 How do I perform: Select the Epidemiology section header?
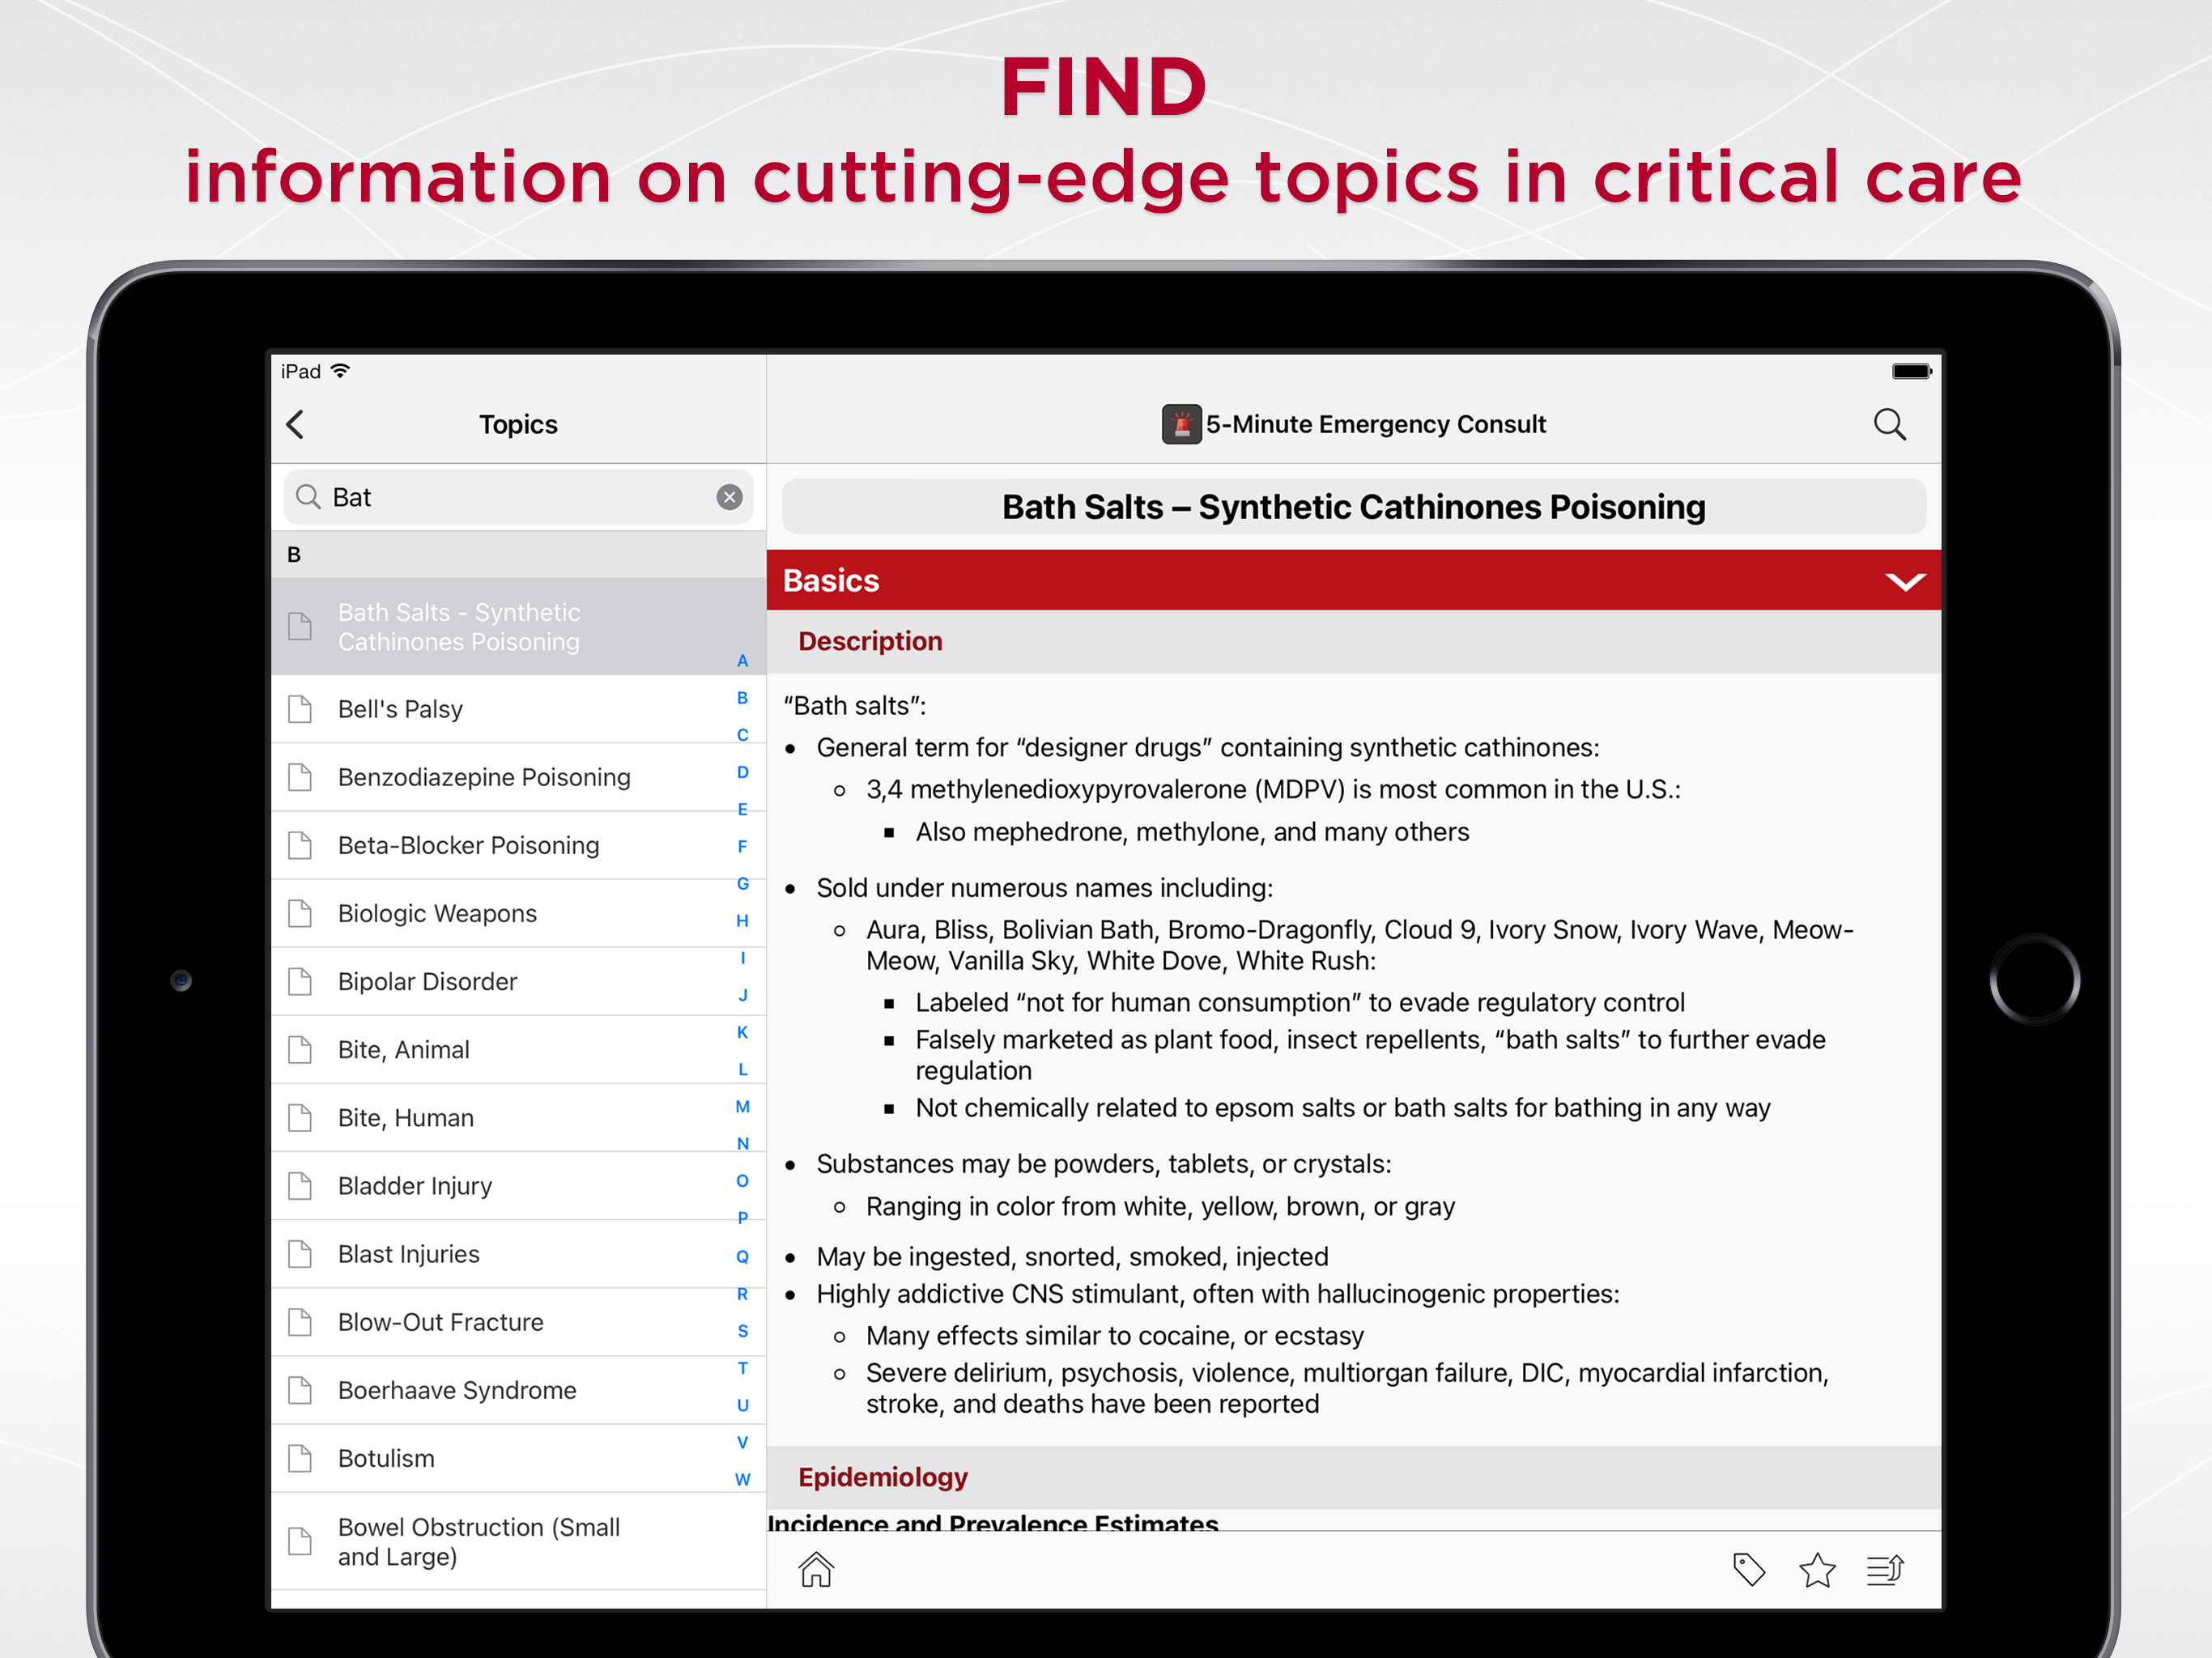coord(882,1477)
